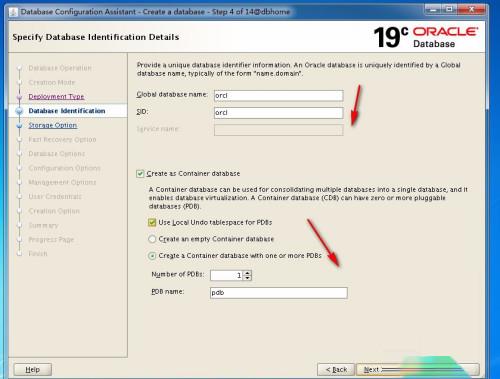Click the Fast Recovery Option step label
Viewport: 500px width, 379px height.
62,140
